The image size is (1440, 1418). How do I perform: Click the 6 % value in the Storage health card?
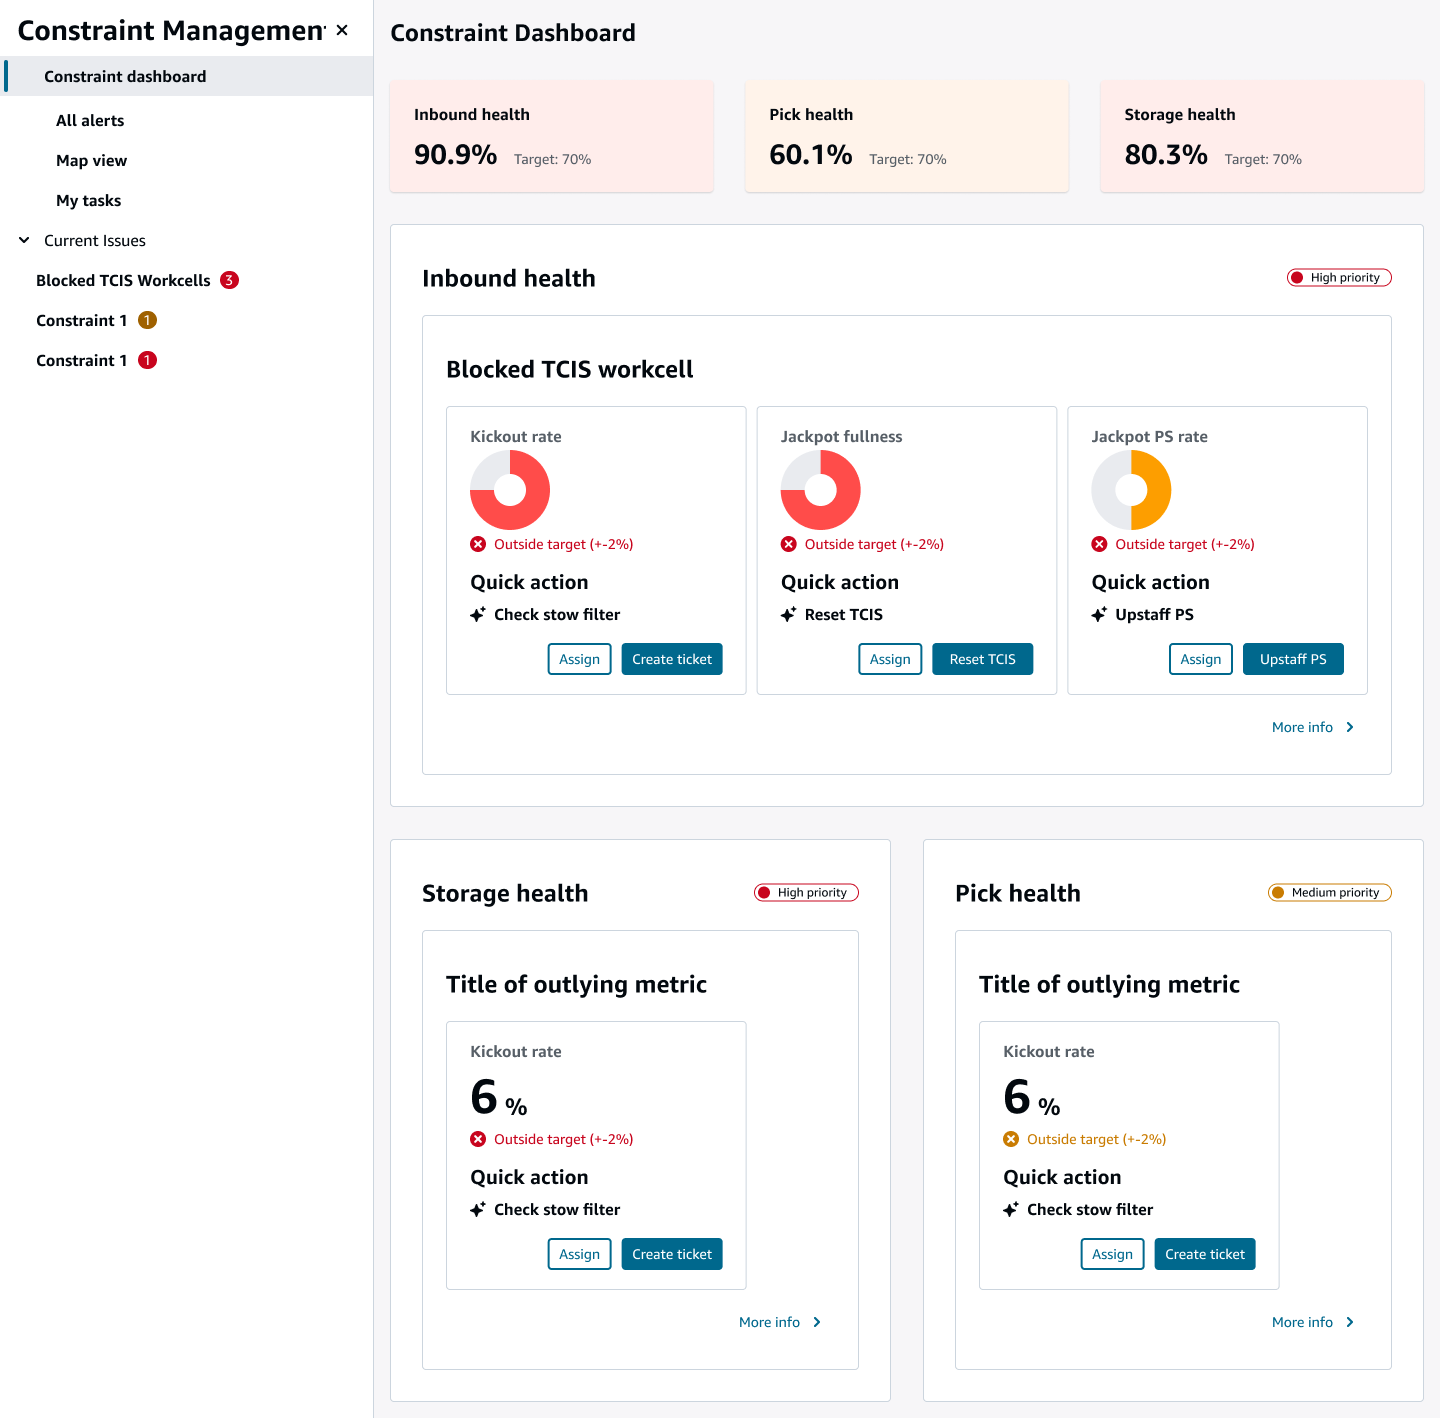point(499,1097)
